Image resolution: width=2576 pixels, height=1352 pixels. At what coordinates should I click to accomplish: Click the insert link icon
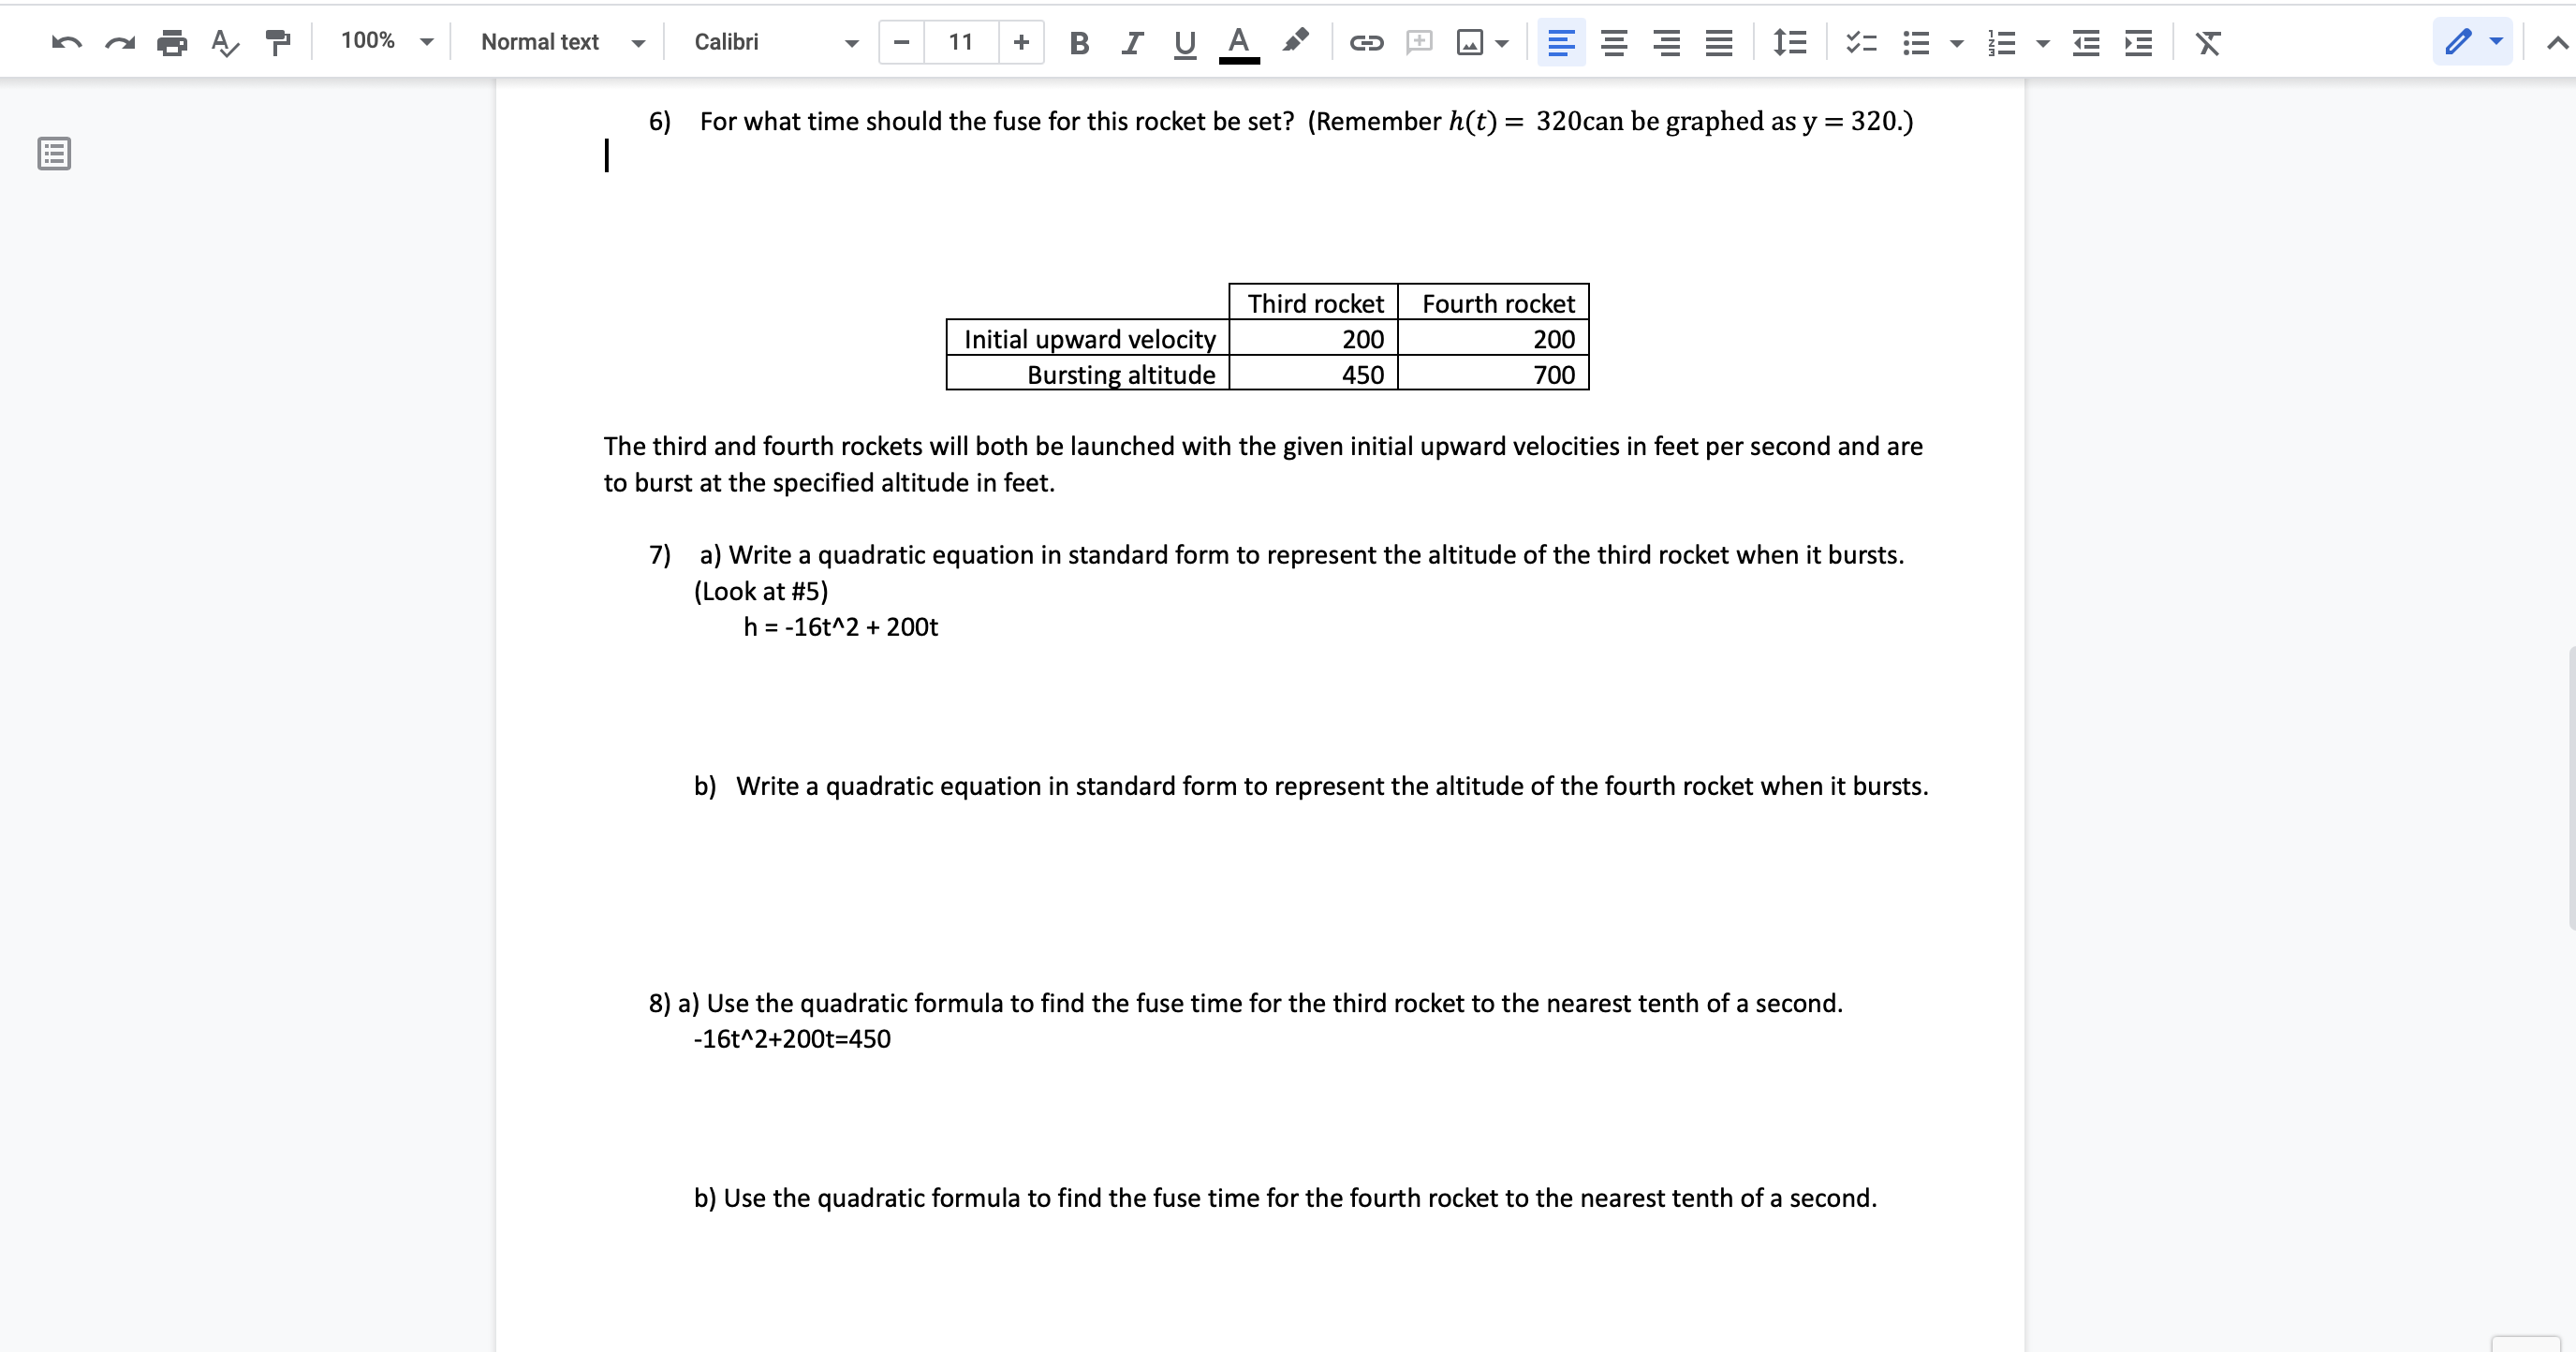click(1364, 41)
